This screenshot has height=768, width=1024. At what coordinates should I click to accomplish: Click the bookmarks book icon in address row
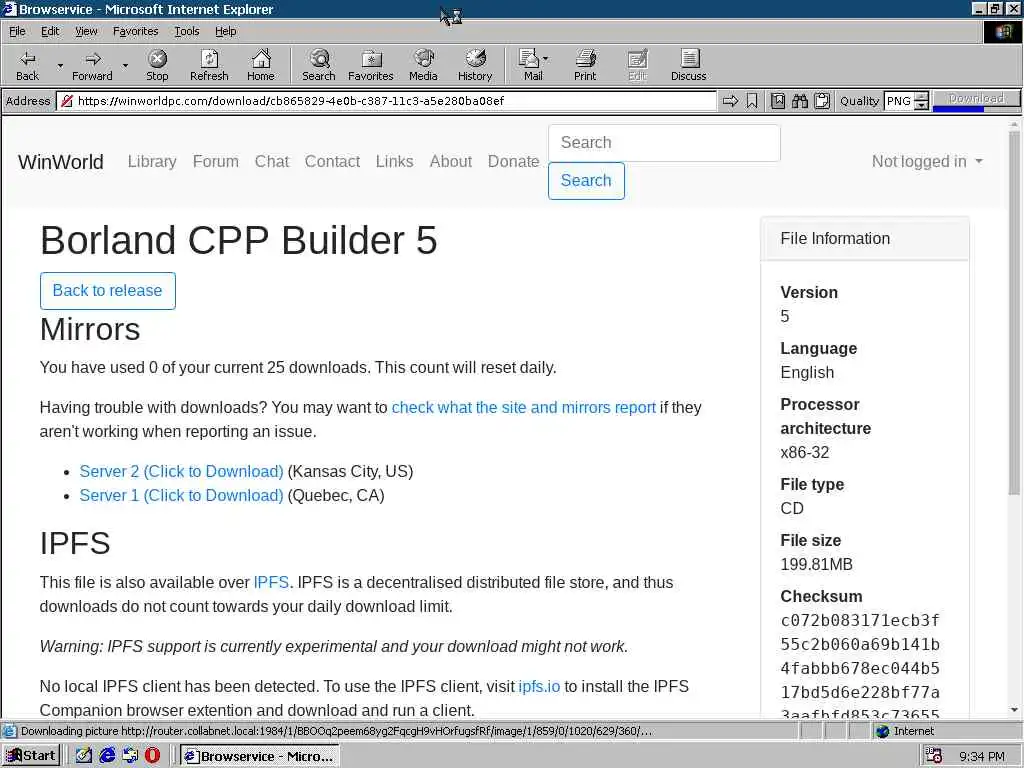point(778,101)
